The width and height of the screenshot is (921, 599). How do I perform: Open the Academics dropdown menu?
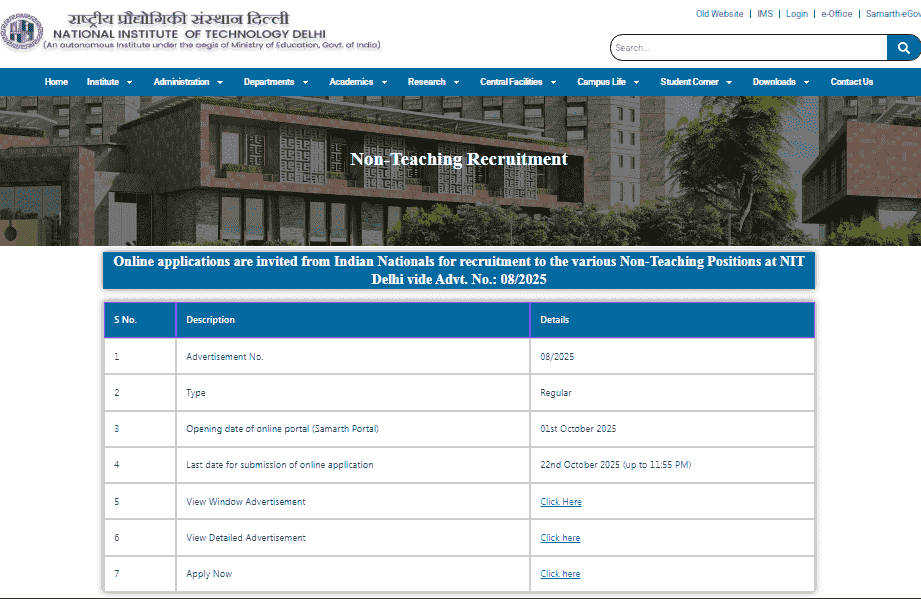click(357, 82)
